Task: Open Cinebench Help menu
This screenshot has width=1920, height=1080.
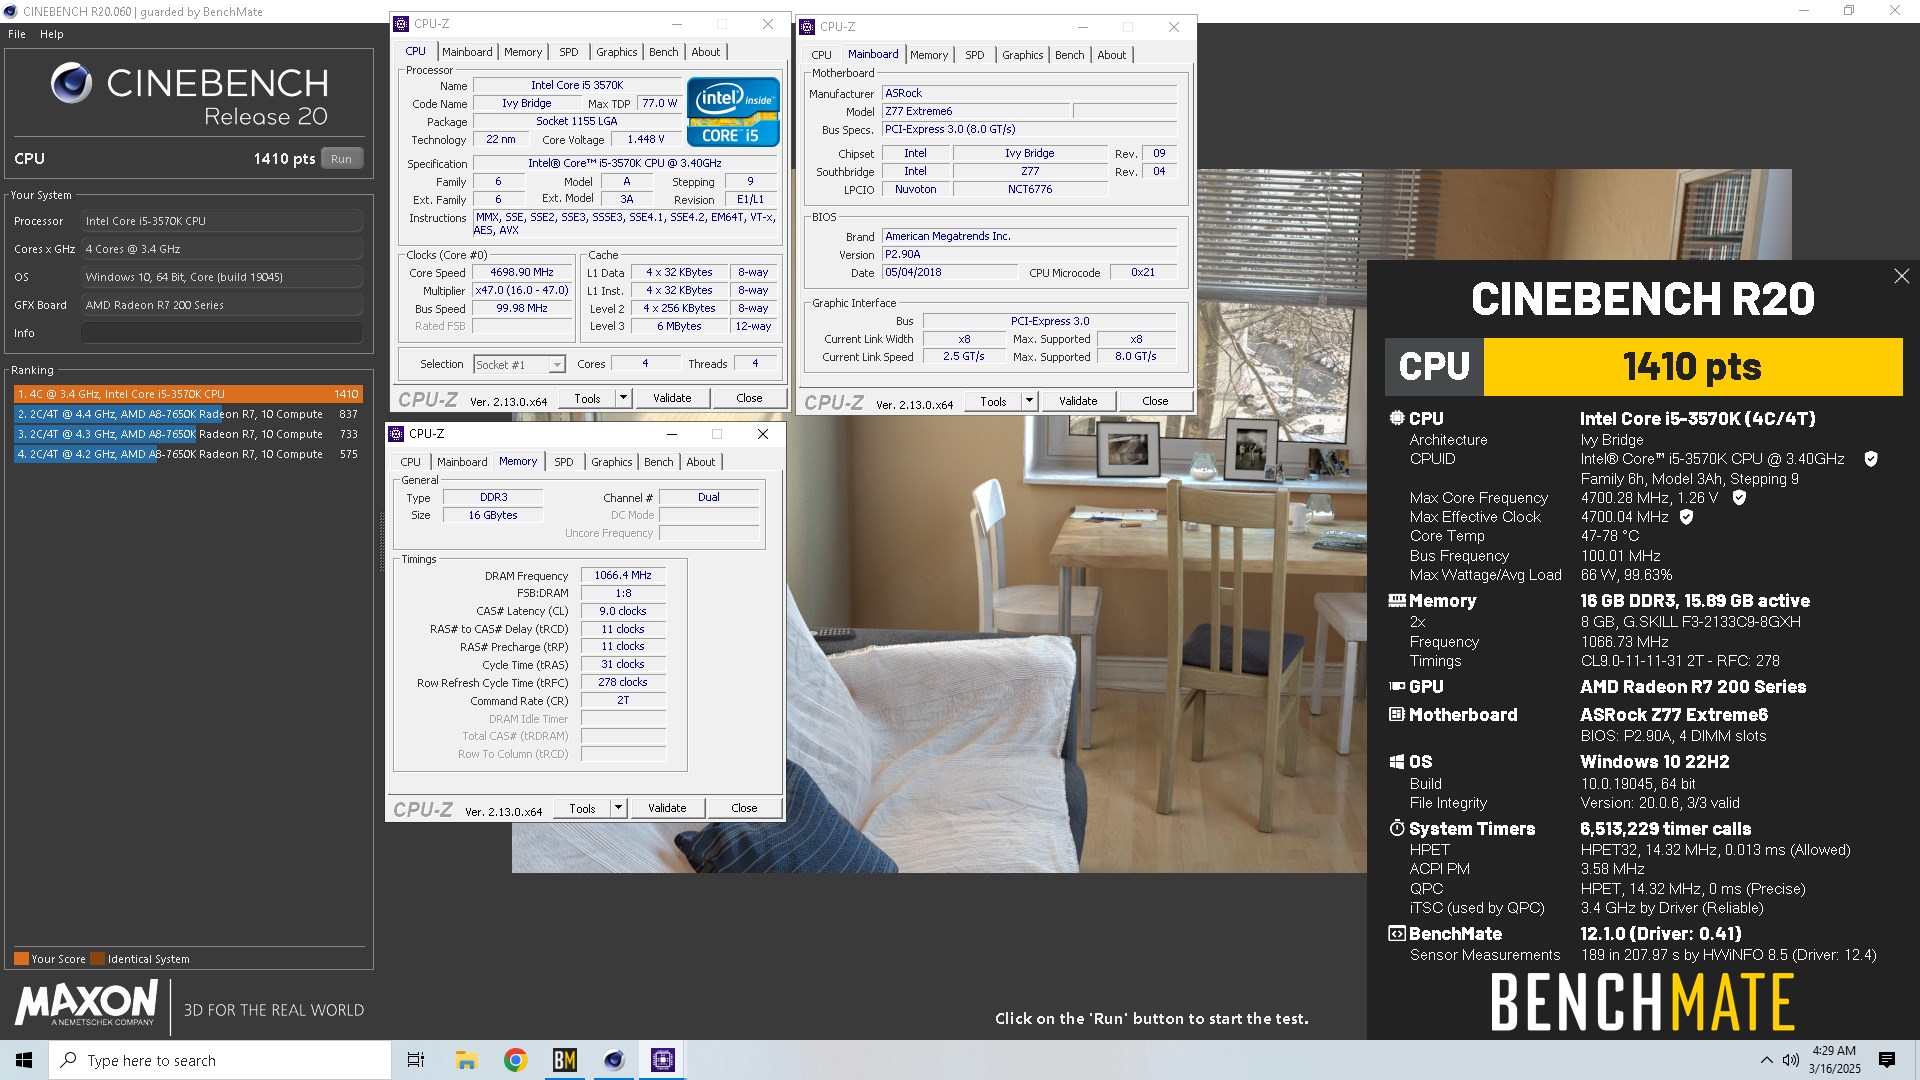Action: (x=52, y=34)
